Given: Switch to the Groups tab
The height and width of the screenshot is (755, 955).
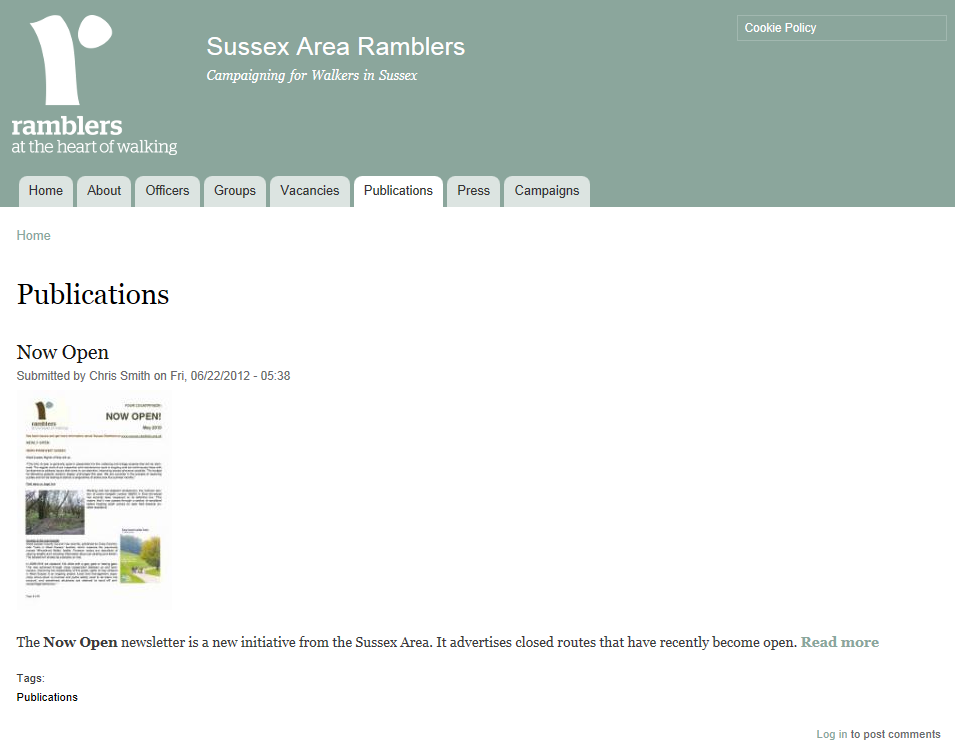Looking at the screenshot, I should click(235, 191).
